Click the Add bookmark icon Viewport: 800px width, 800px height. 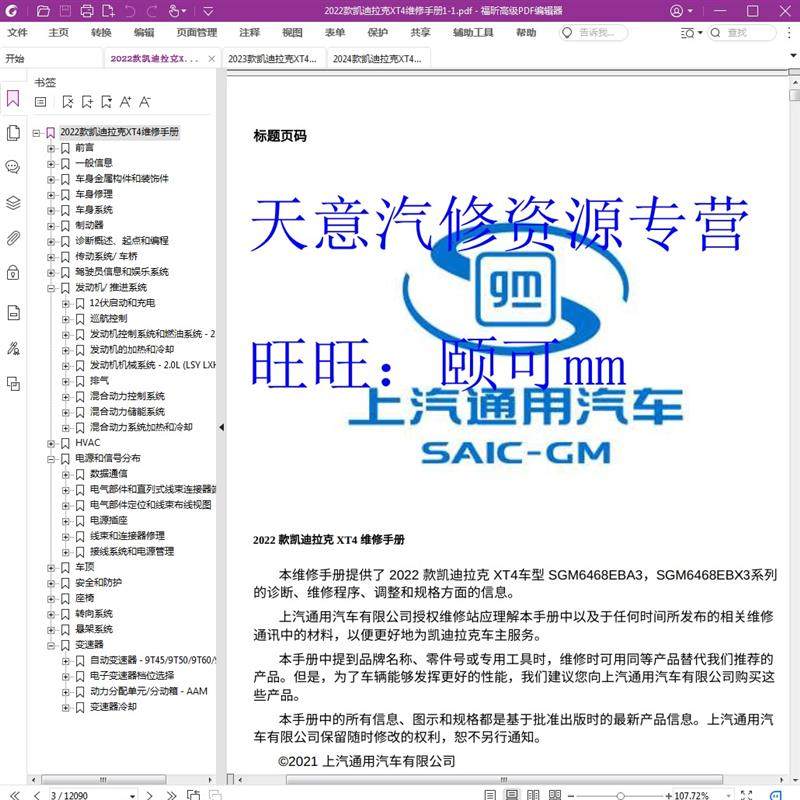[x=88, y=101]
